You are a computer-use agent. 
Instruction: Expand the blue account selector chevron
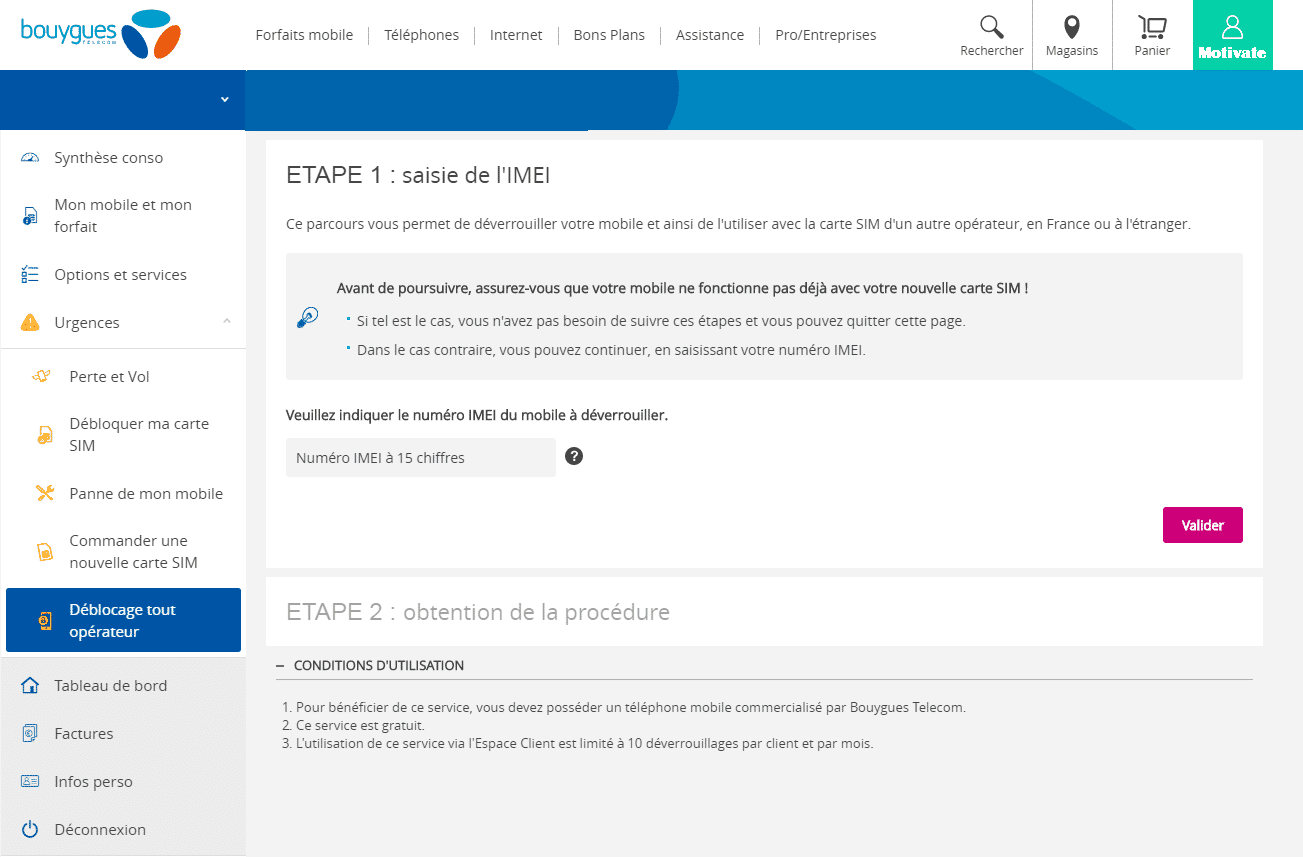(225, 99)
